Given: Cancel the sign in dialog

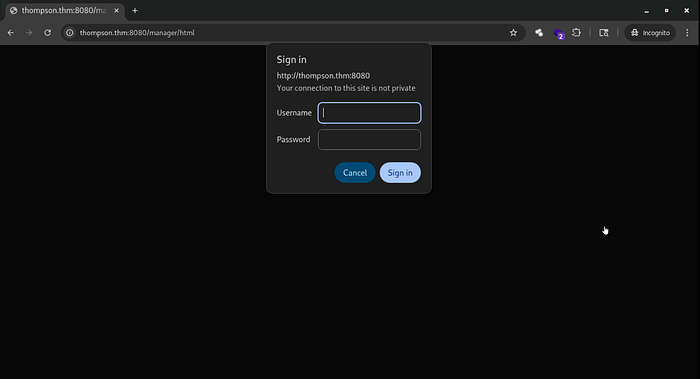Looking at the screenshot, I should (x=355, y=173).
